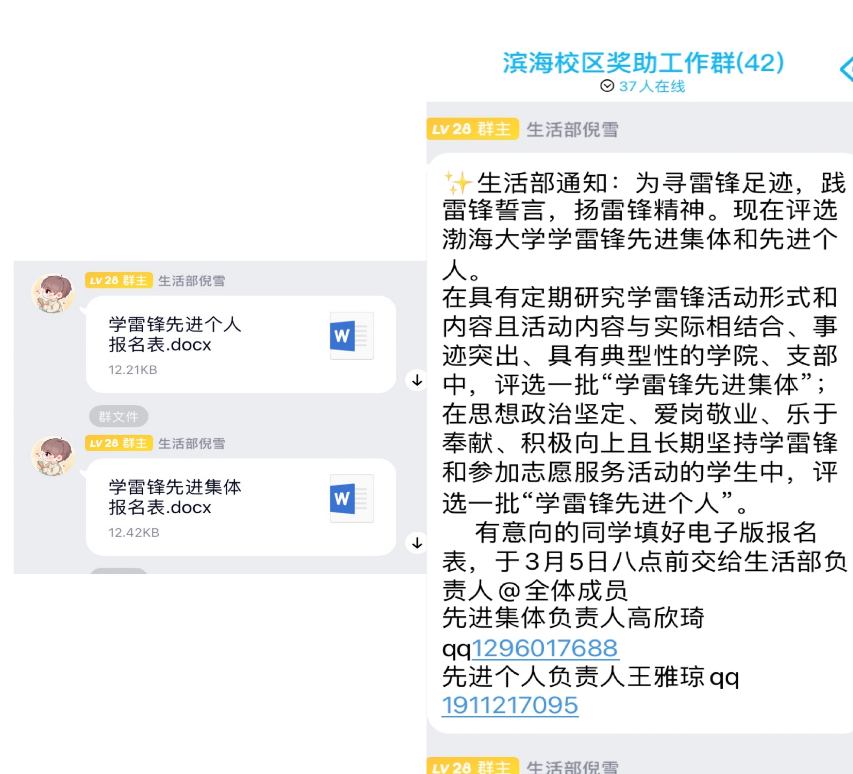Click the LV28 群主 badge above 先进集体 file

[x=119, y=443]
